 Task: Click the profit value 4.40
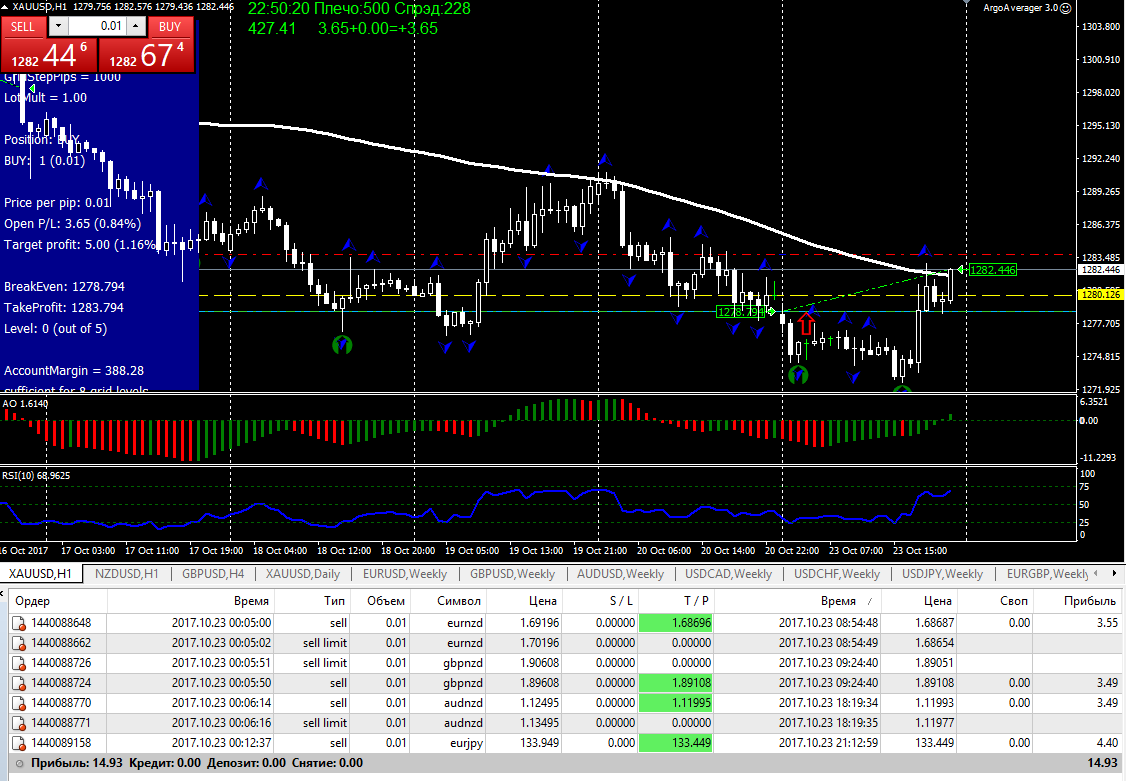[x=1107, y=743]
